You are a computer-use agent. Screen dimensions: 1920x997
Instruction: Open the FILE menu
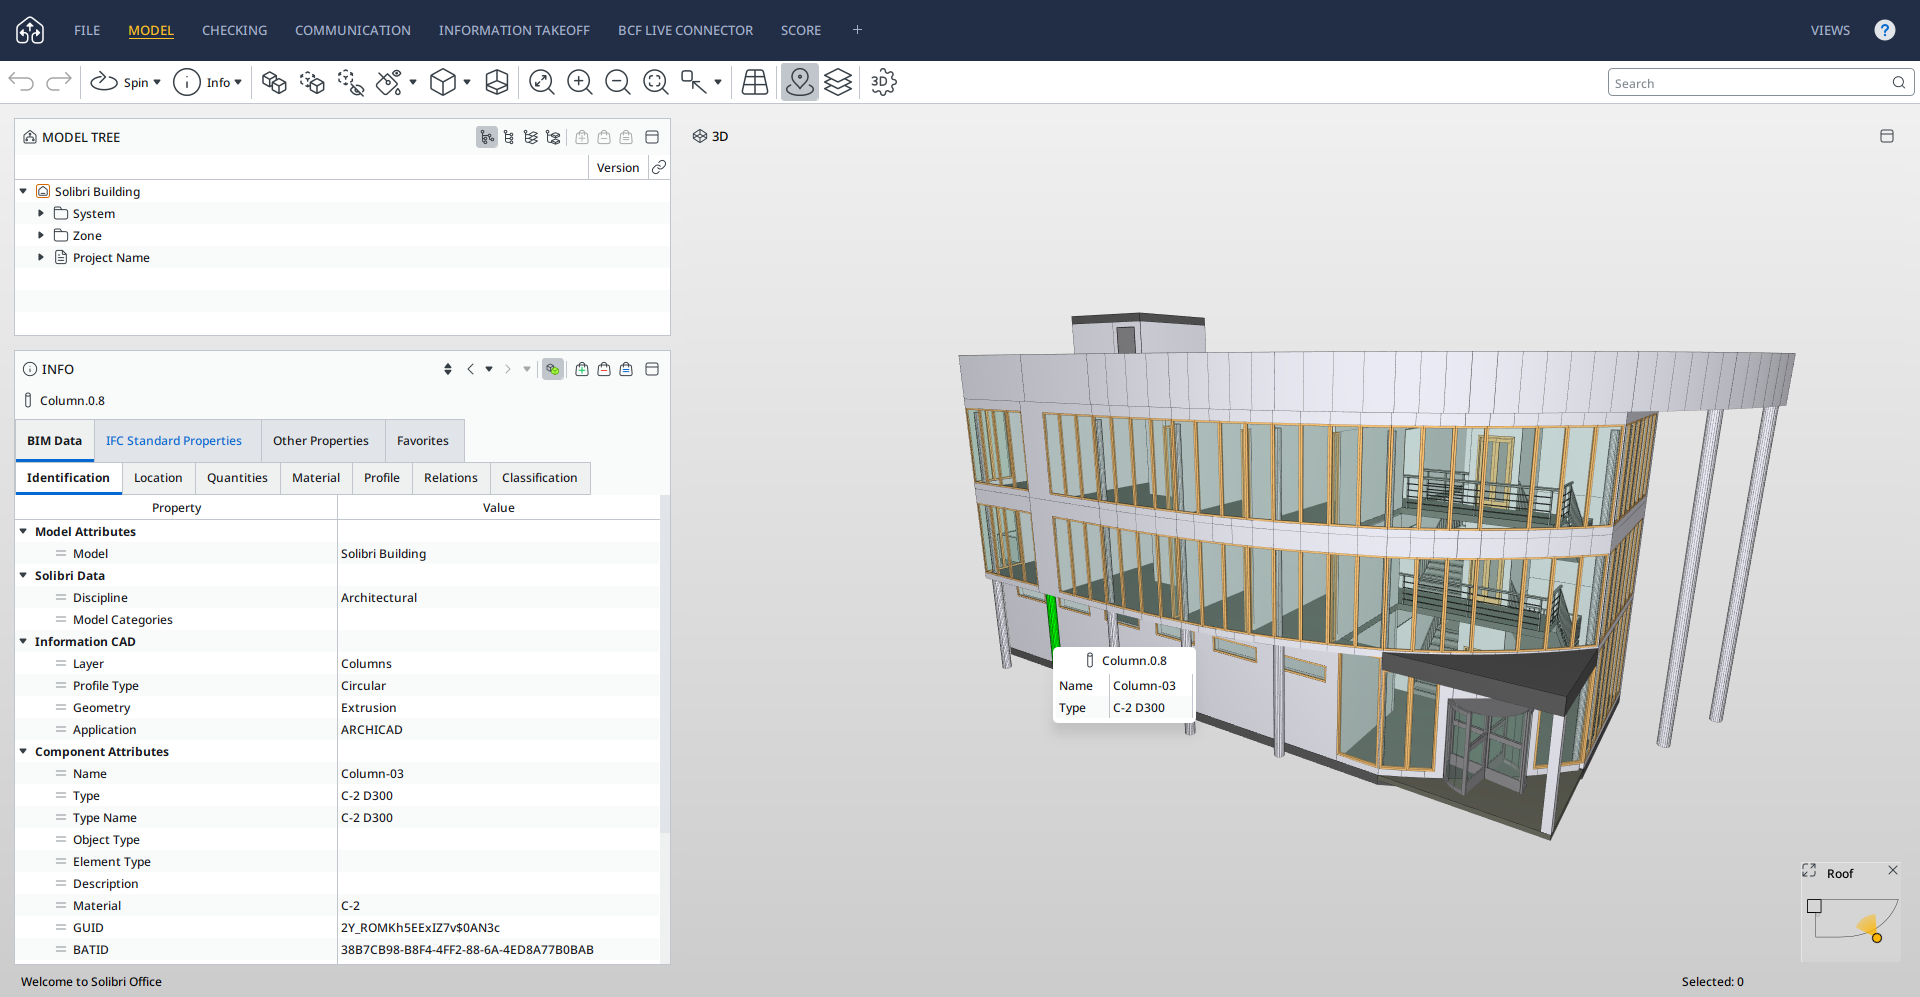tap(87, 30)
